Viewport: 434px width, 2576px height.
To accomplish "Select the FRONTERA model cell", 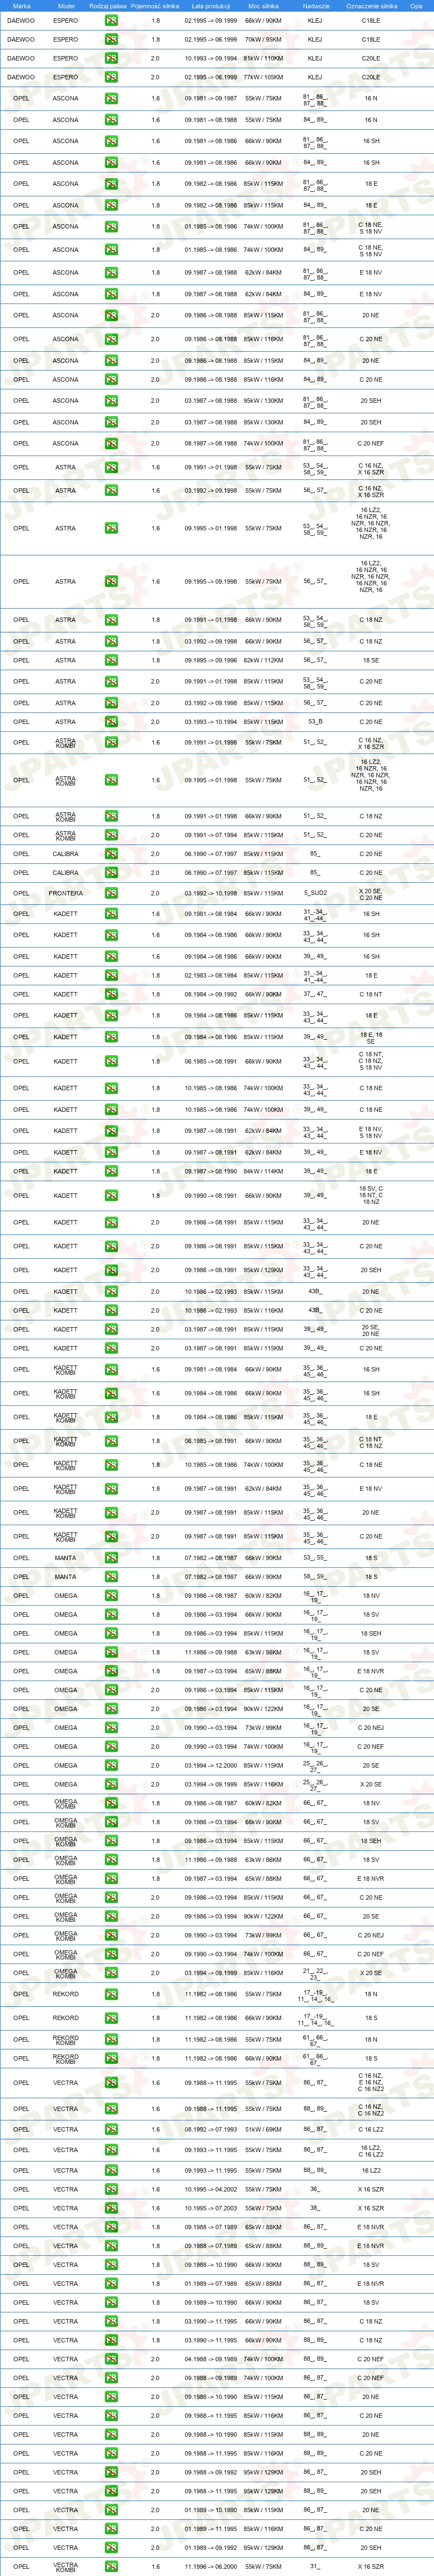I will [x=65, y=893].
